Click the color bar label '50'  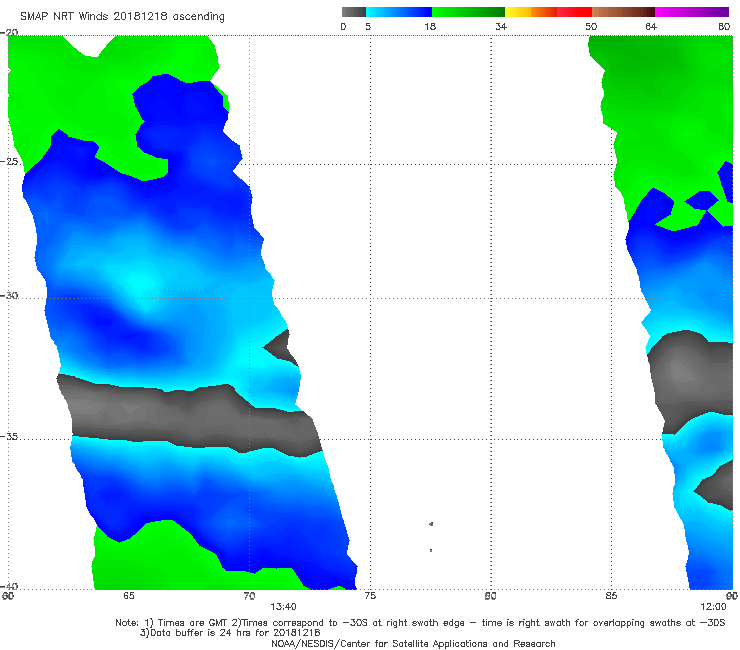coord(591,27)
